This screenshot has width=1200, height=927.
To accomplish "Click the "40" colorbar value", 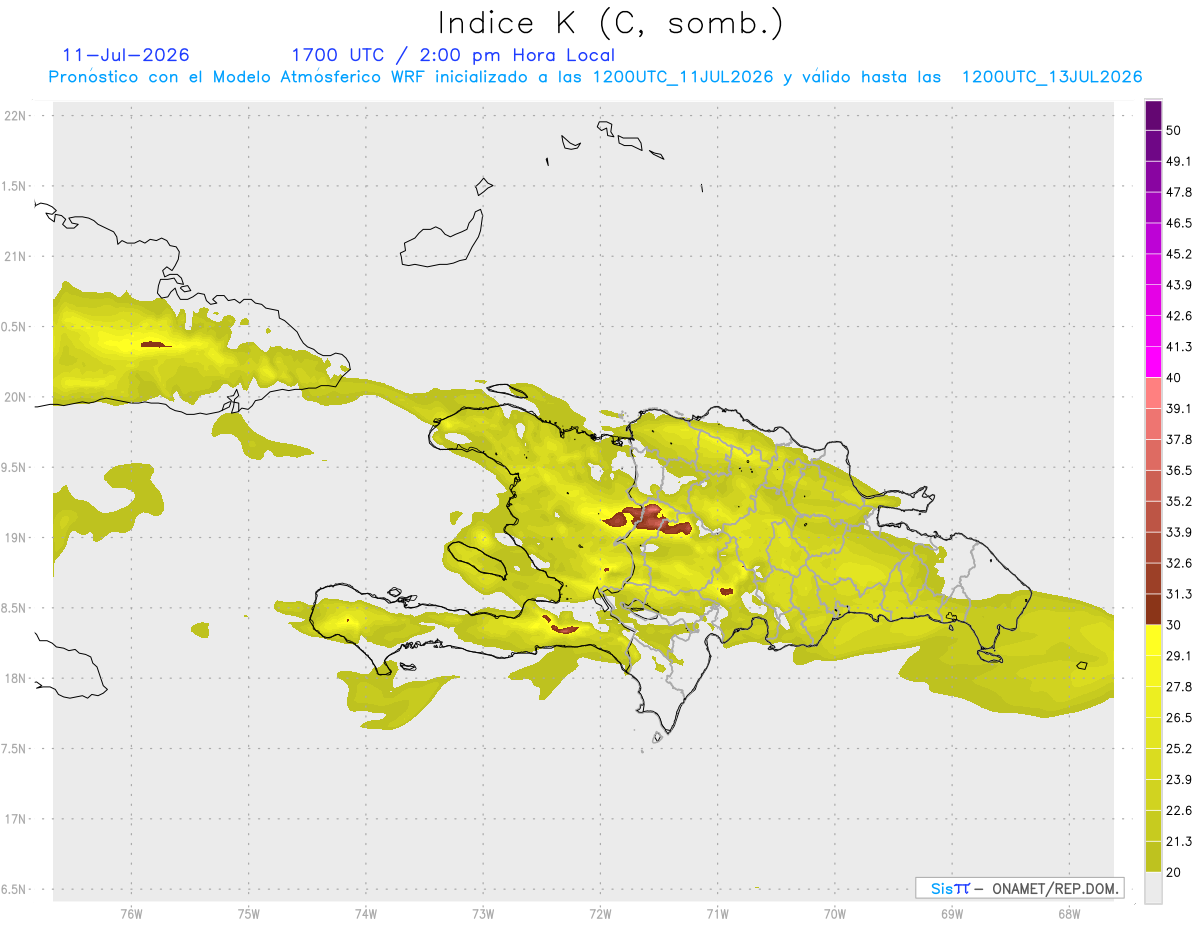I will coord(1174,378).
